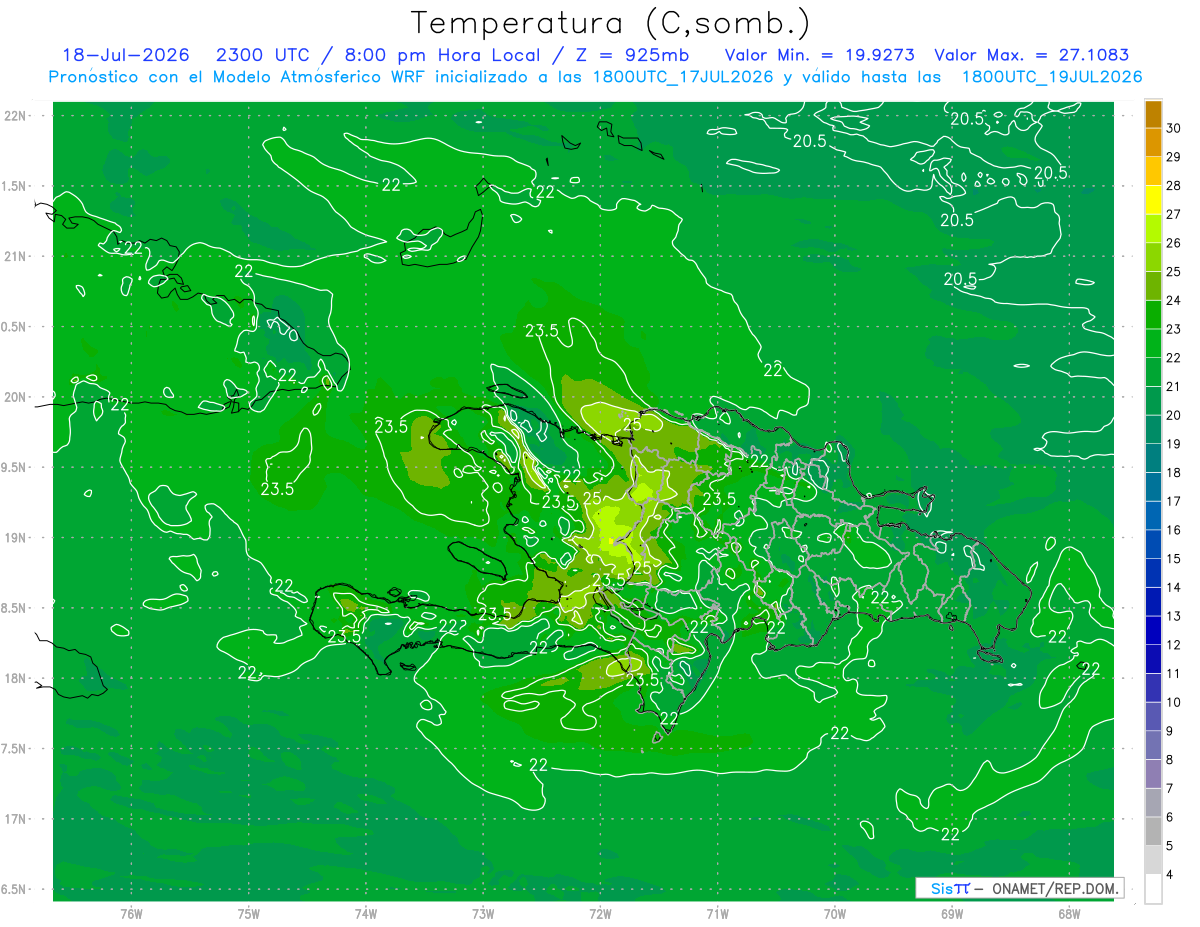The image size is (1200, 927).
Task: Select the '19N' latitude axis label
Action: point(15,537)
